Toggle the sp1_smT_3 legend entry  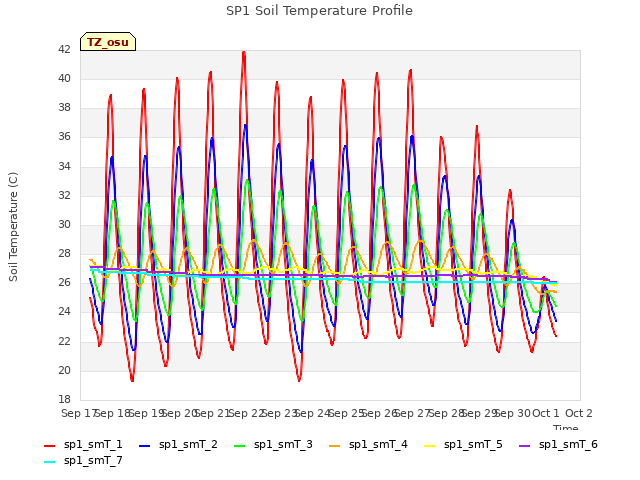tap(273, 444)
